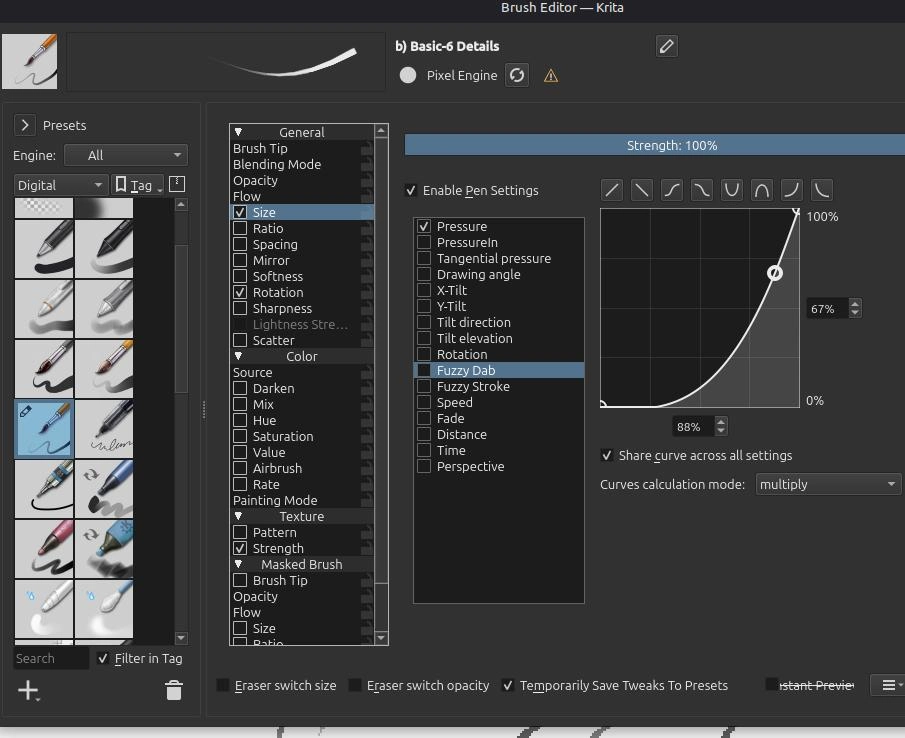The image size is (905, 738).
Task: Select the Strength option under Texture
Action: (302, 548)
